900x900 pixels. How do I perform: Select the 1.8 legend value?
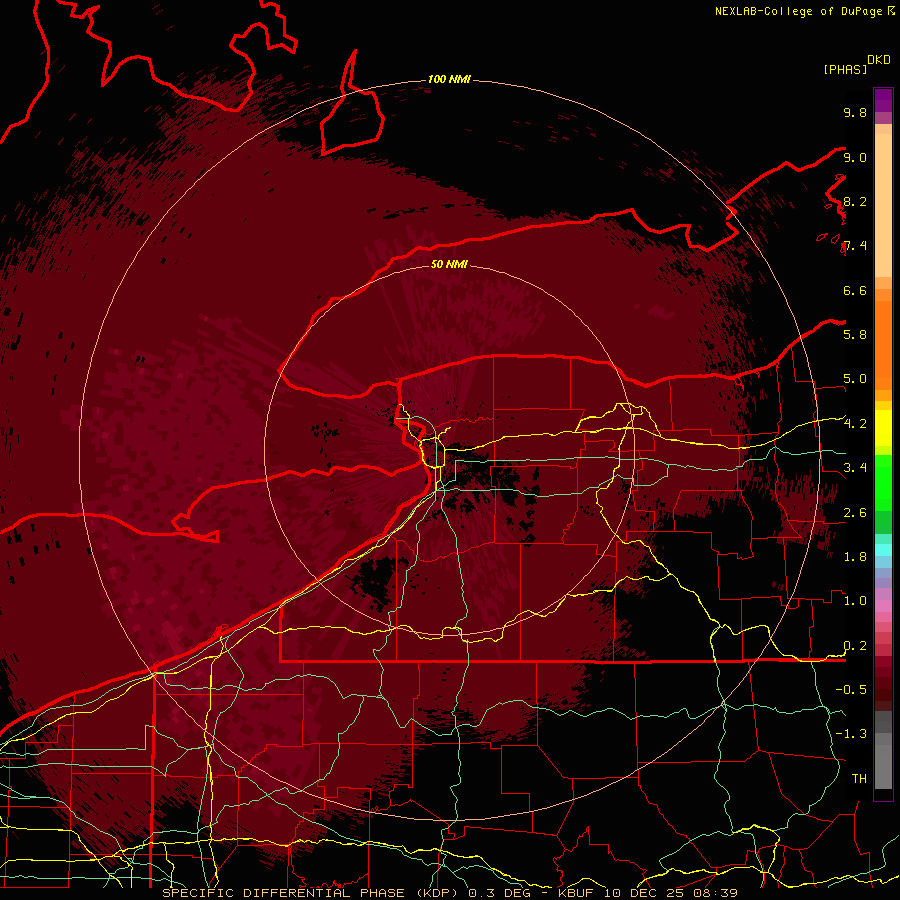pos(855,556)
